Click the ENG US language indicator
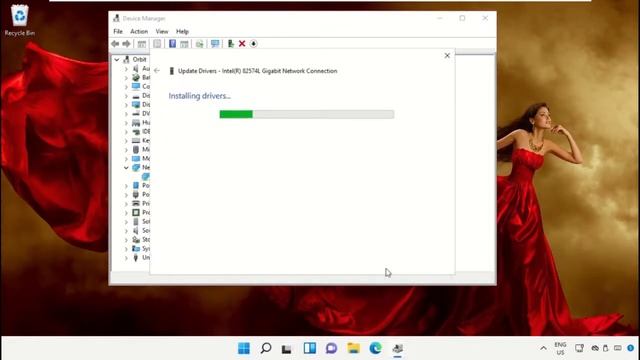This screenshot has width=640, height=360. tap(560, 348)
